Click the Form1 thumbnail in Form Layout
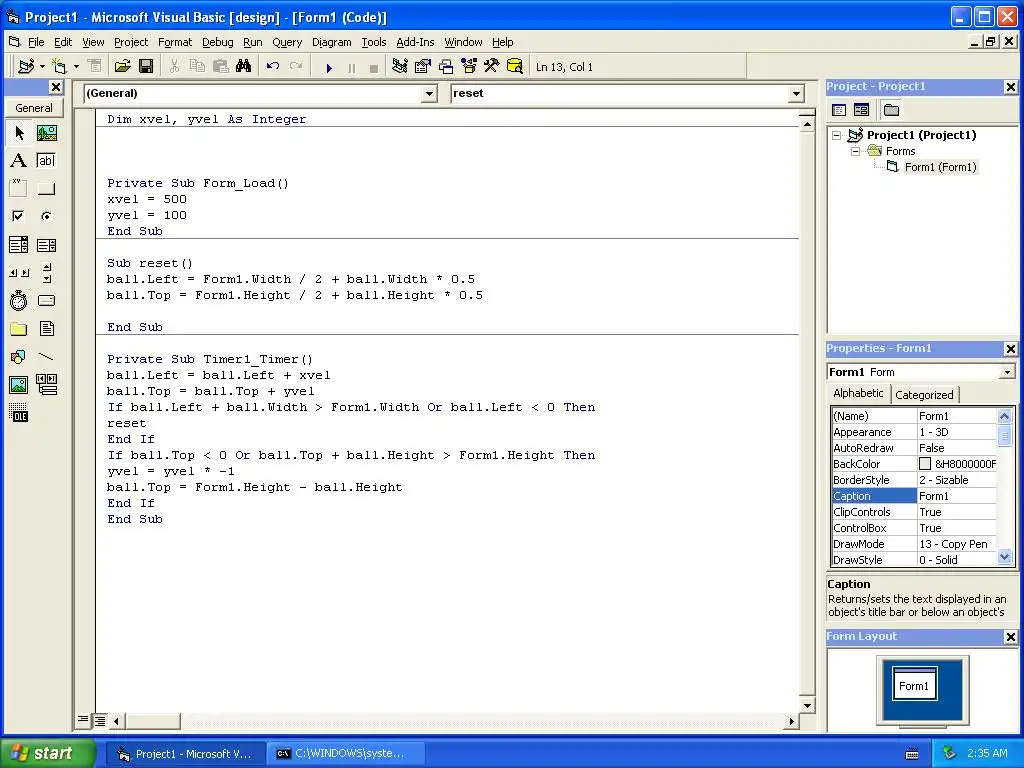This screenshot has width=1024, height=768. (x=915, y=684)
